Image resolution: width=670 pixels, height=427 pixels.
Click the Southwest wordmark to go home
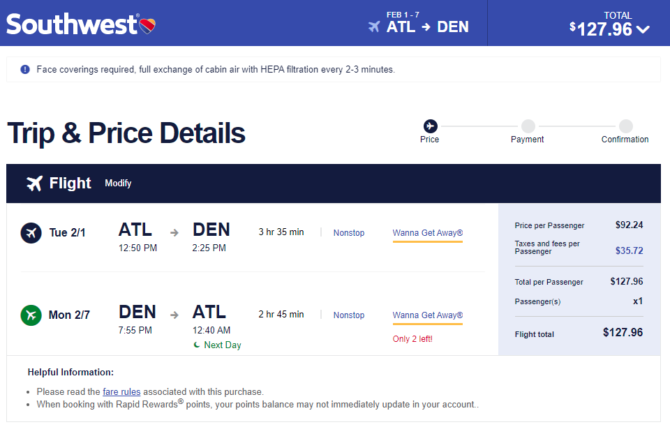[71, 24]
